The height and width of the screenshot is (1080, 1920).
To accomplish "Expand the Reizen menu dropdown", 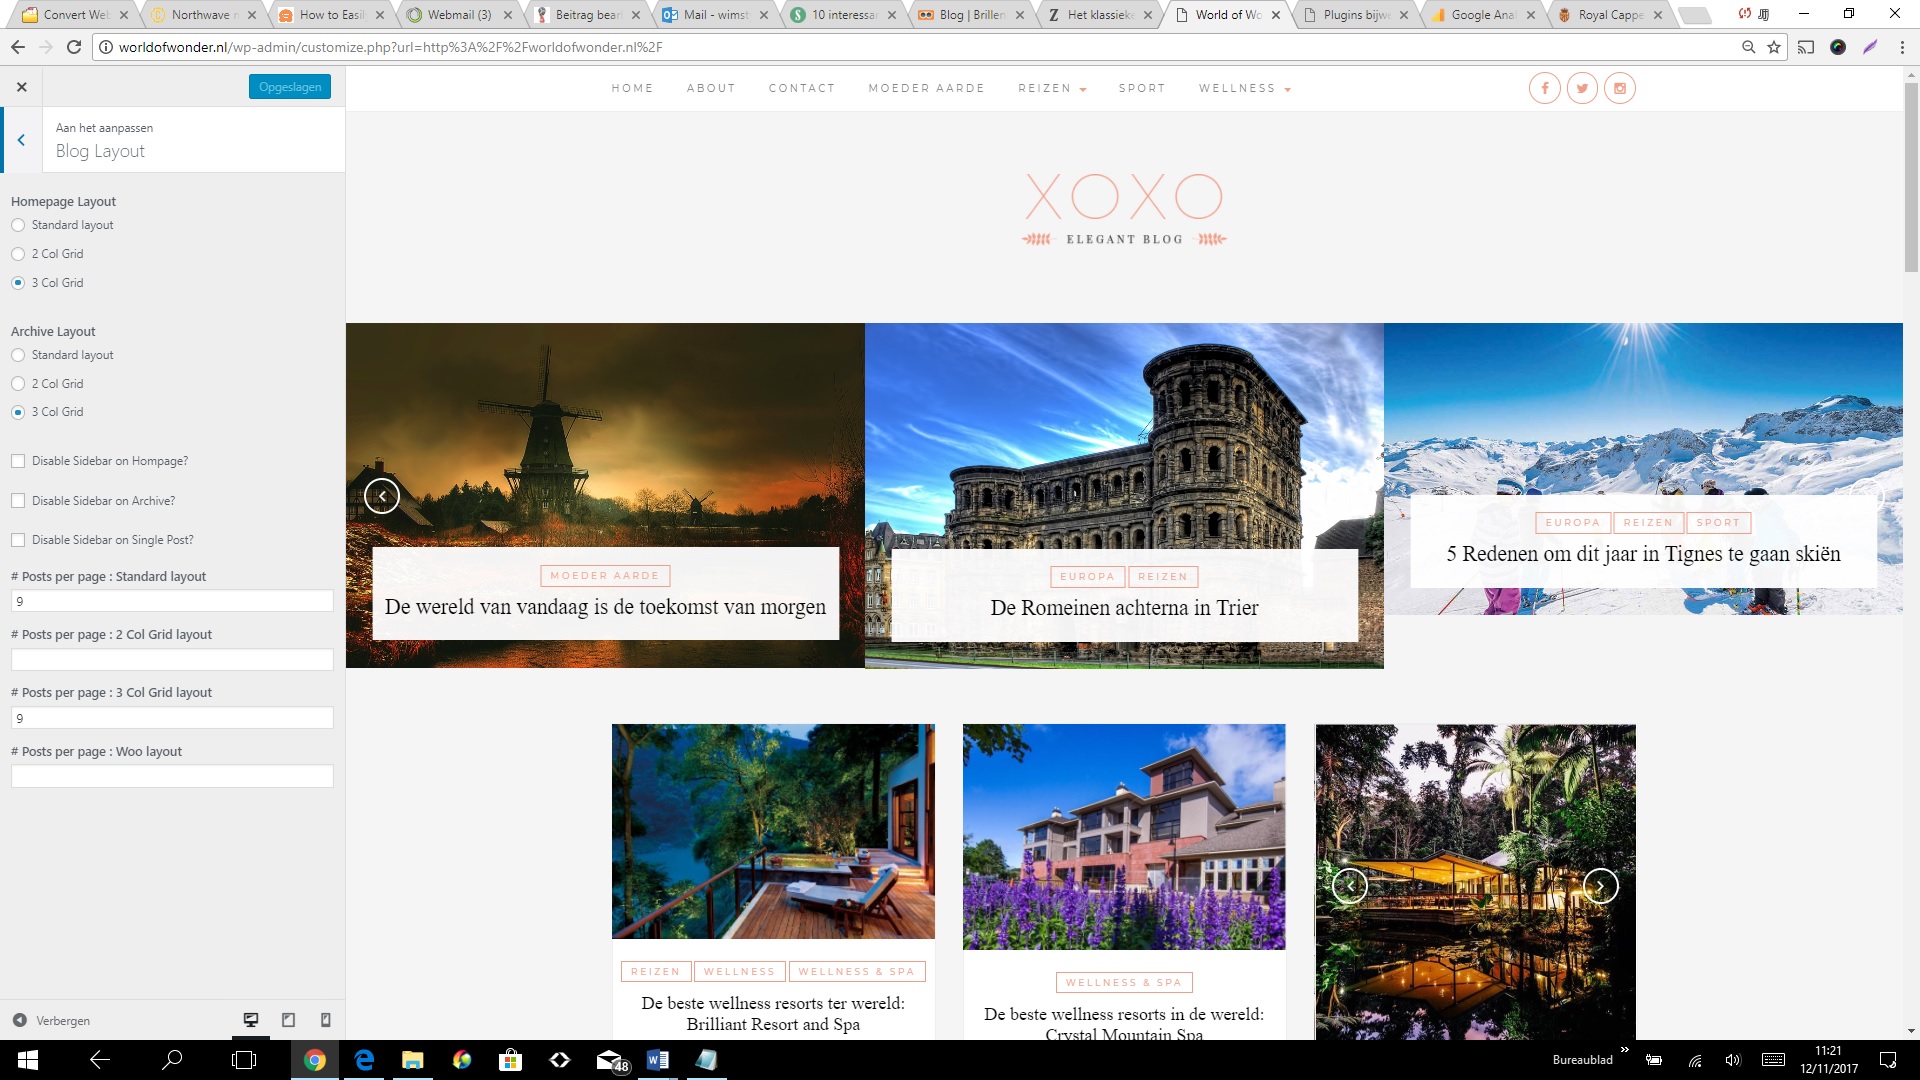I will coord(1052,89).
